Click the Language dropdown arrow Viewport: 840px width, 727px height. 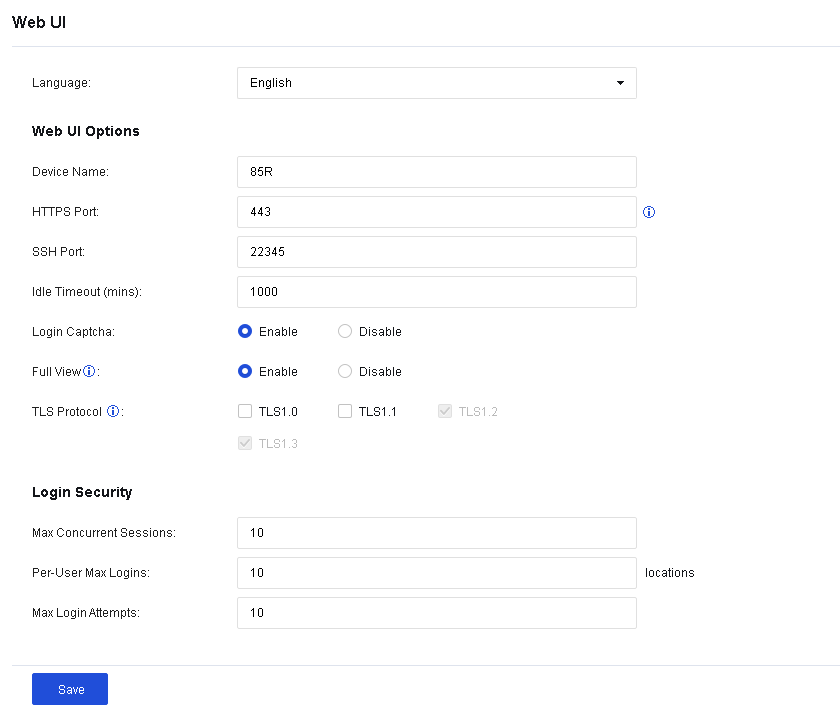[x=620, y=83]
